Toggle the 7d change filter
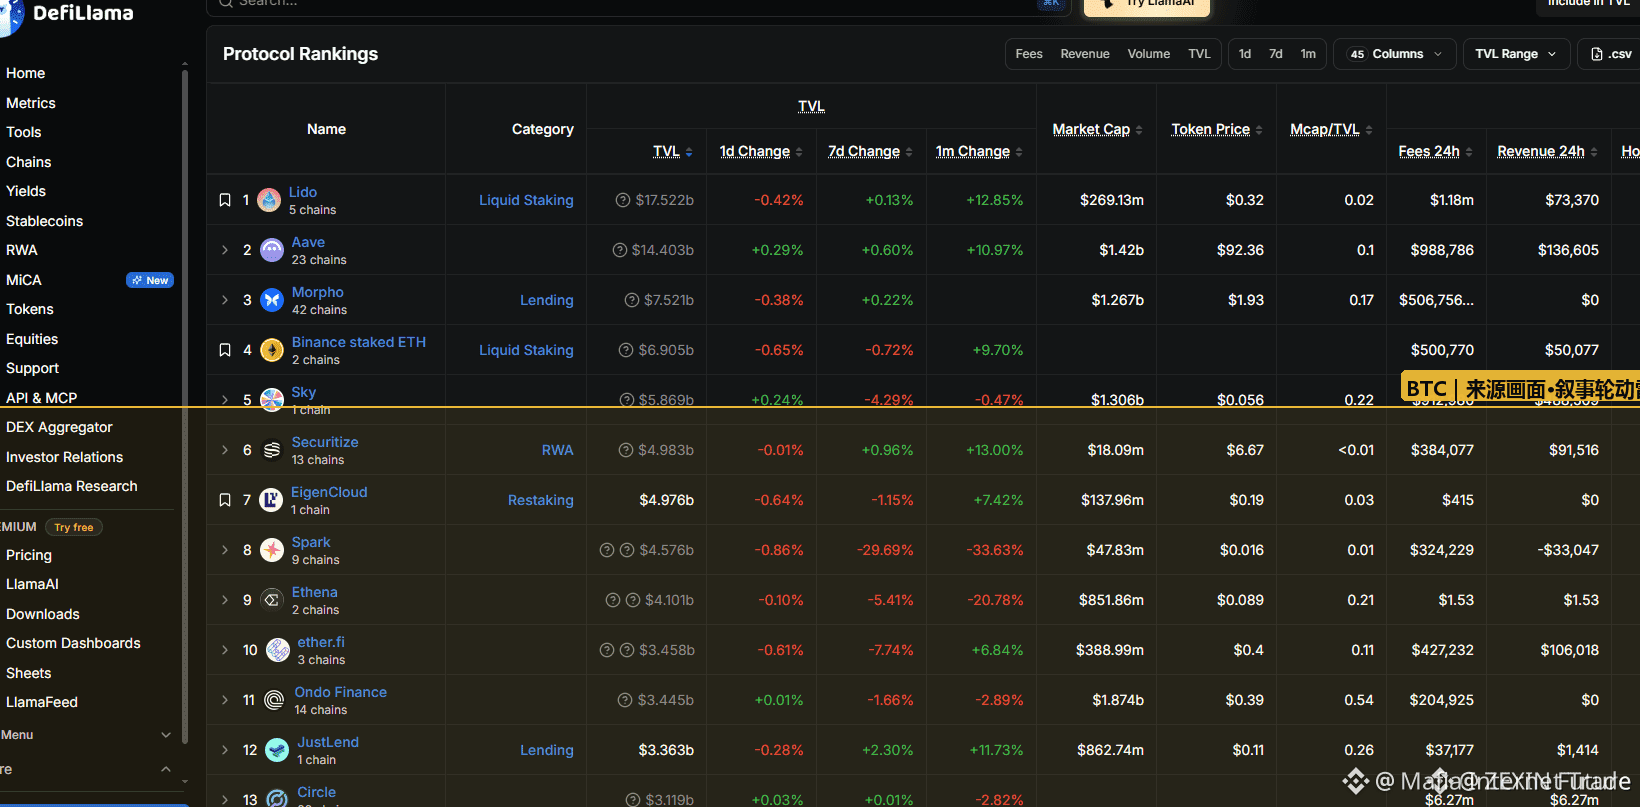This screenshot has width=1640, height=807. [x=1276, y=54]
